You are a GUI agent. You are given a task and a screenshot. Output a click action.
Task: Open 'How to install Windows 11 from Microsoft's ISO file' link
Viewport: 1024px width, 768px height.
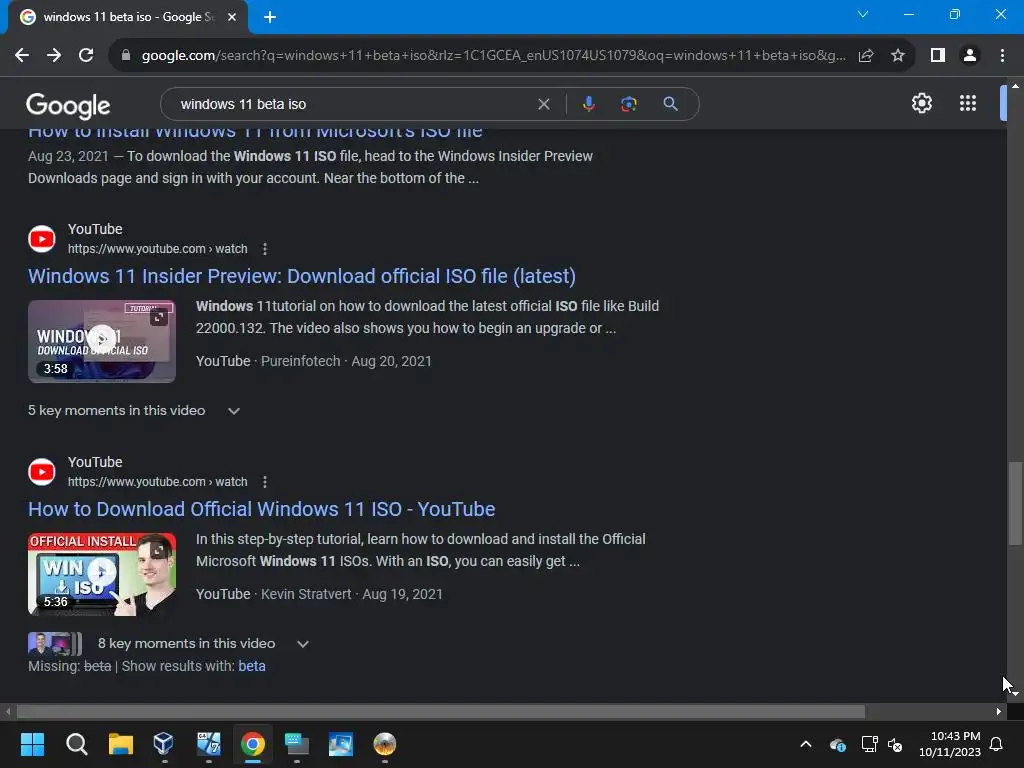click(x=255, y=133)
